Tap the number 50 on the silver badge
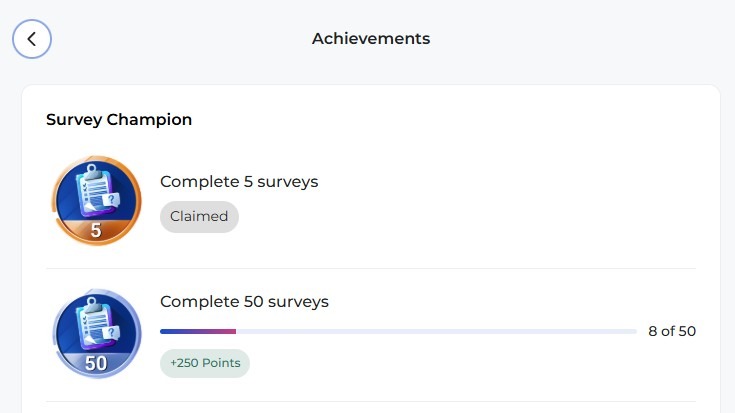The width and height of the screenshot is (735, 413). (96, 363)
